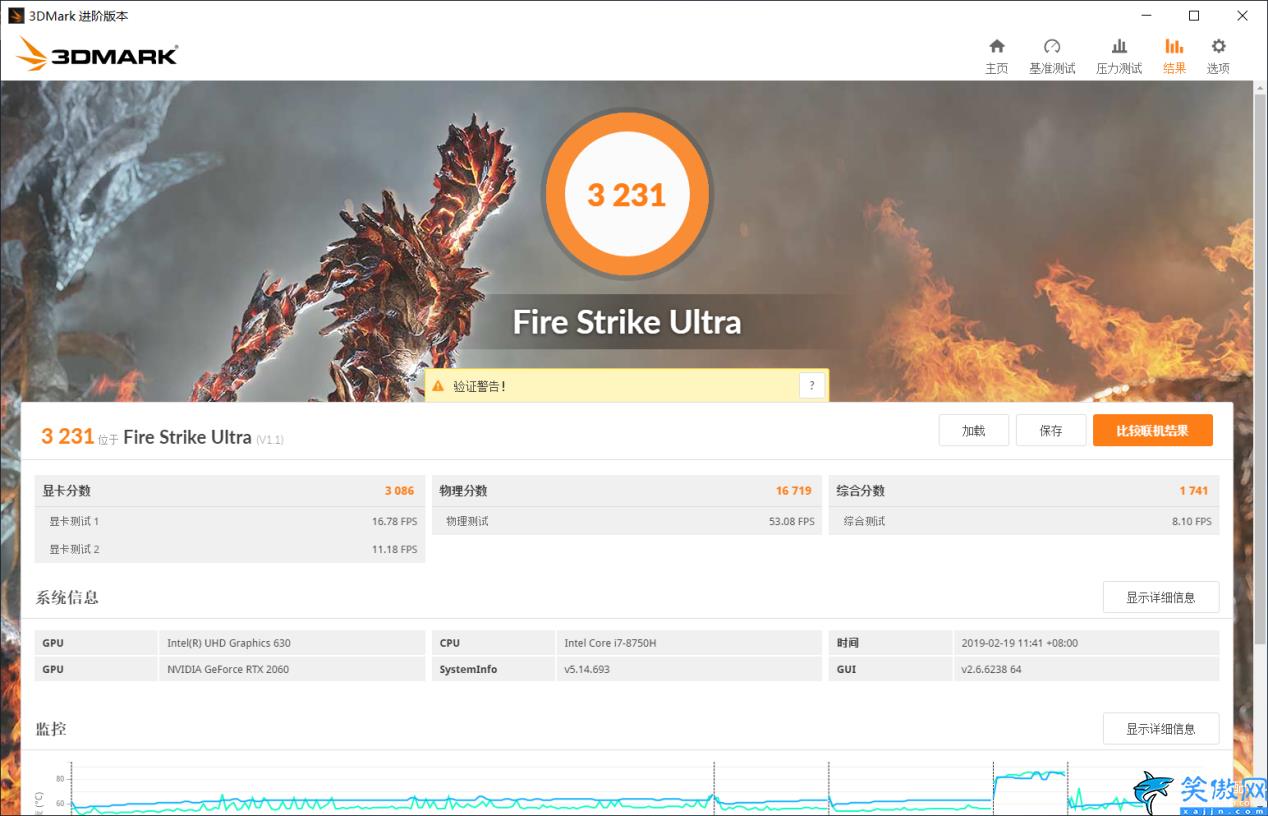This screenshot has height=816, width=1268.
Task: Click the 系统信息 section heading
Action: [x=67, y=597]
